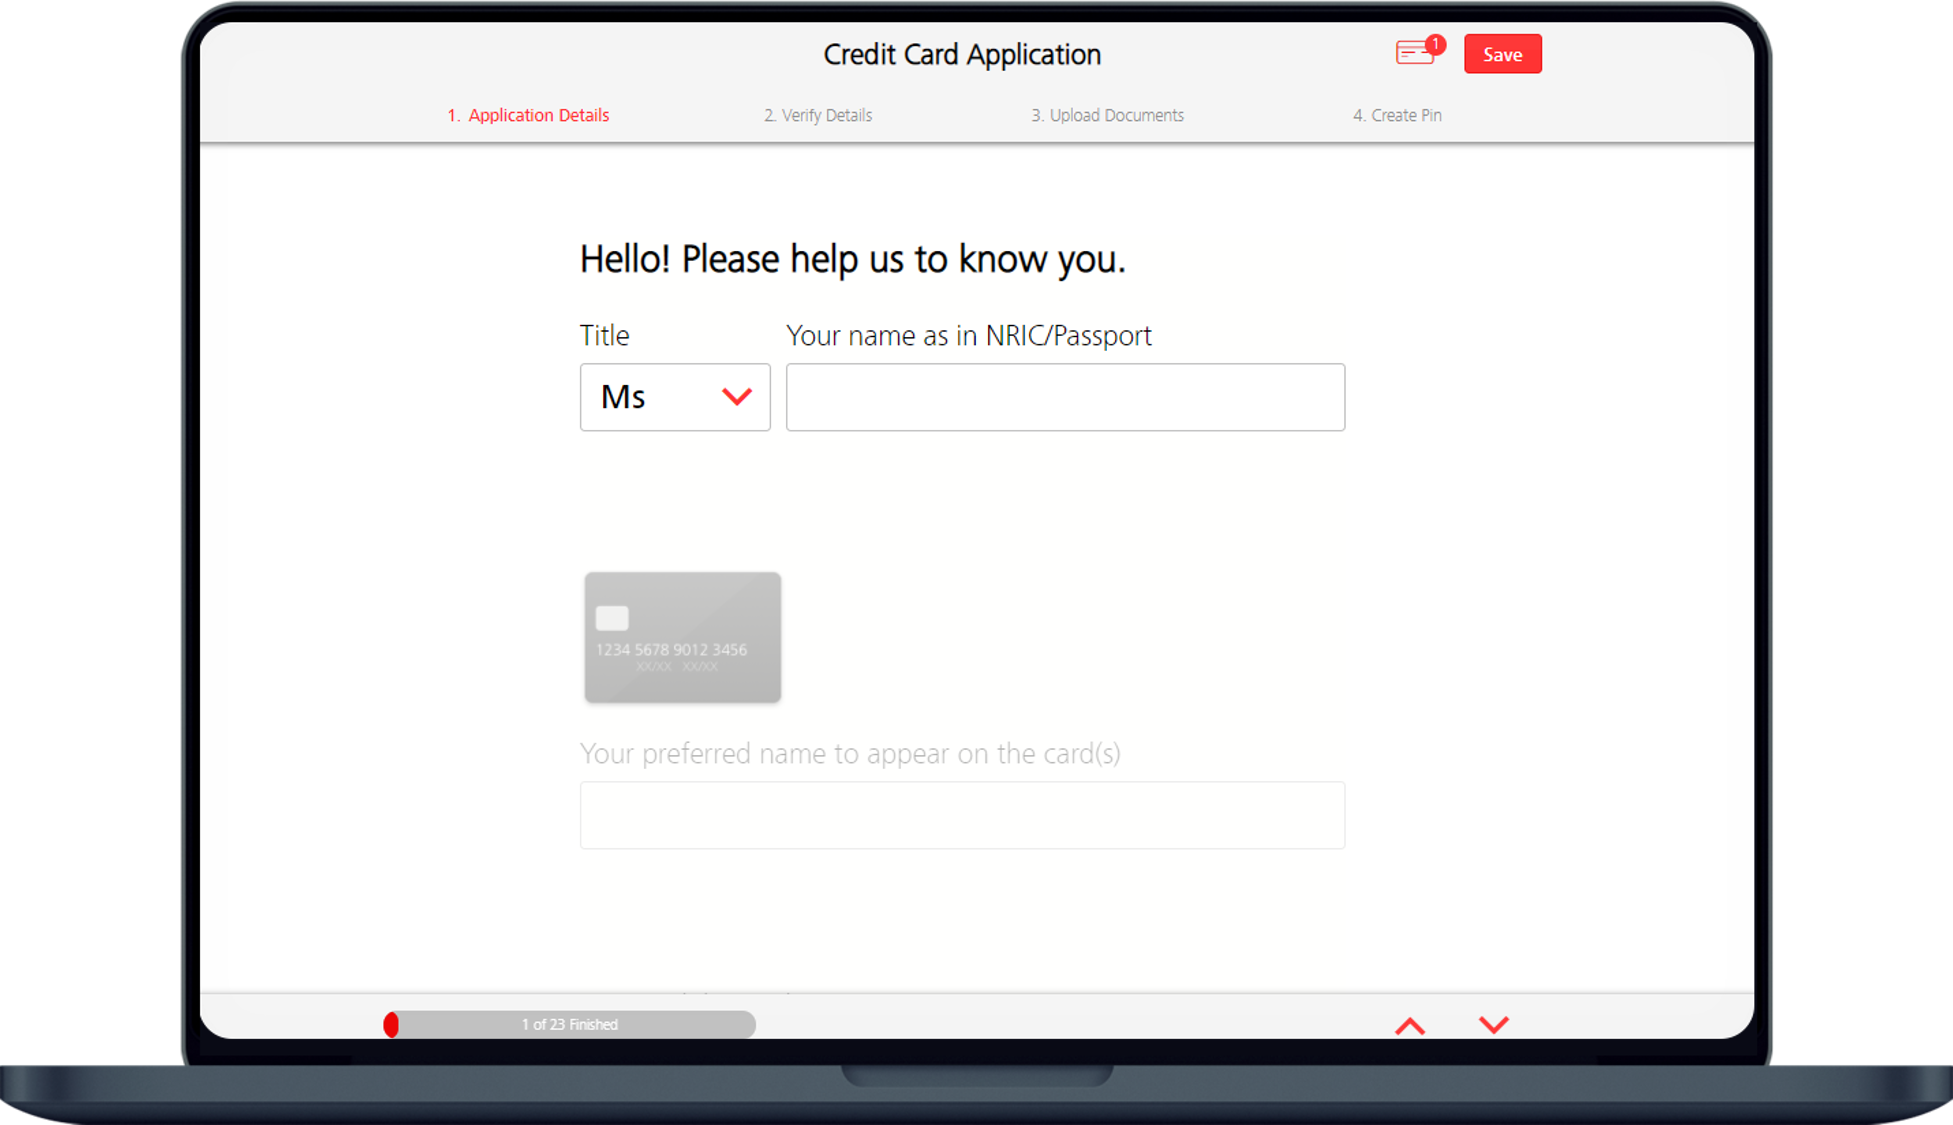Click the name as in NRIC/Passport field

[1065, 397]
